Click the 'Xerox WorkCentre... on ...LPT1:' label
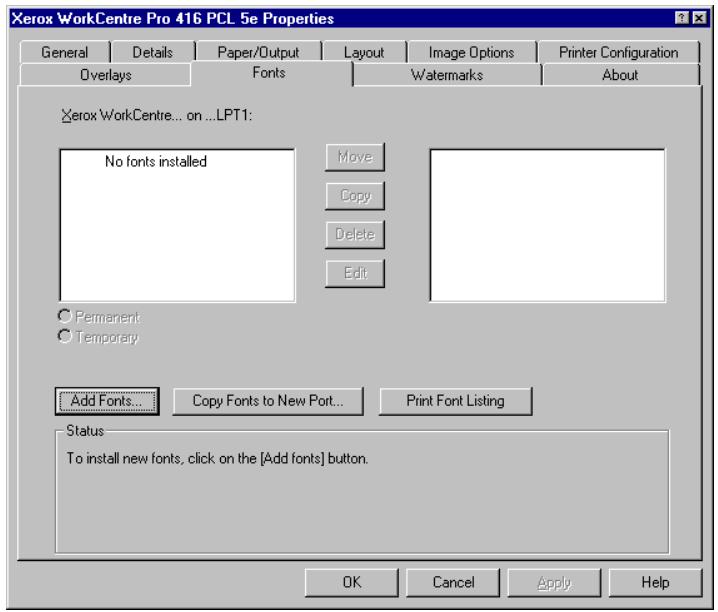Viewport: 718px width, 612px height. point(157,115)
